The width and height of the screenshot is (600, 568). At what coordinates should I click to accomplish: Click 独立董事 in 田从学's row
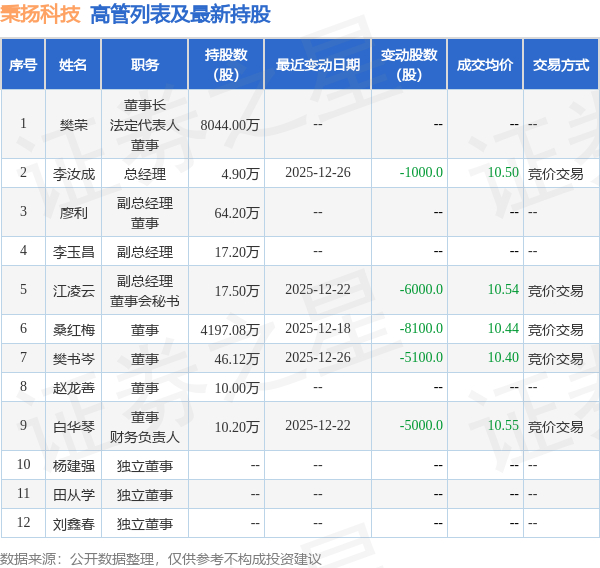pos(145,495)
